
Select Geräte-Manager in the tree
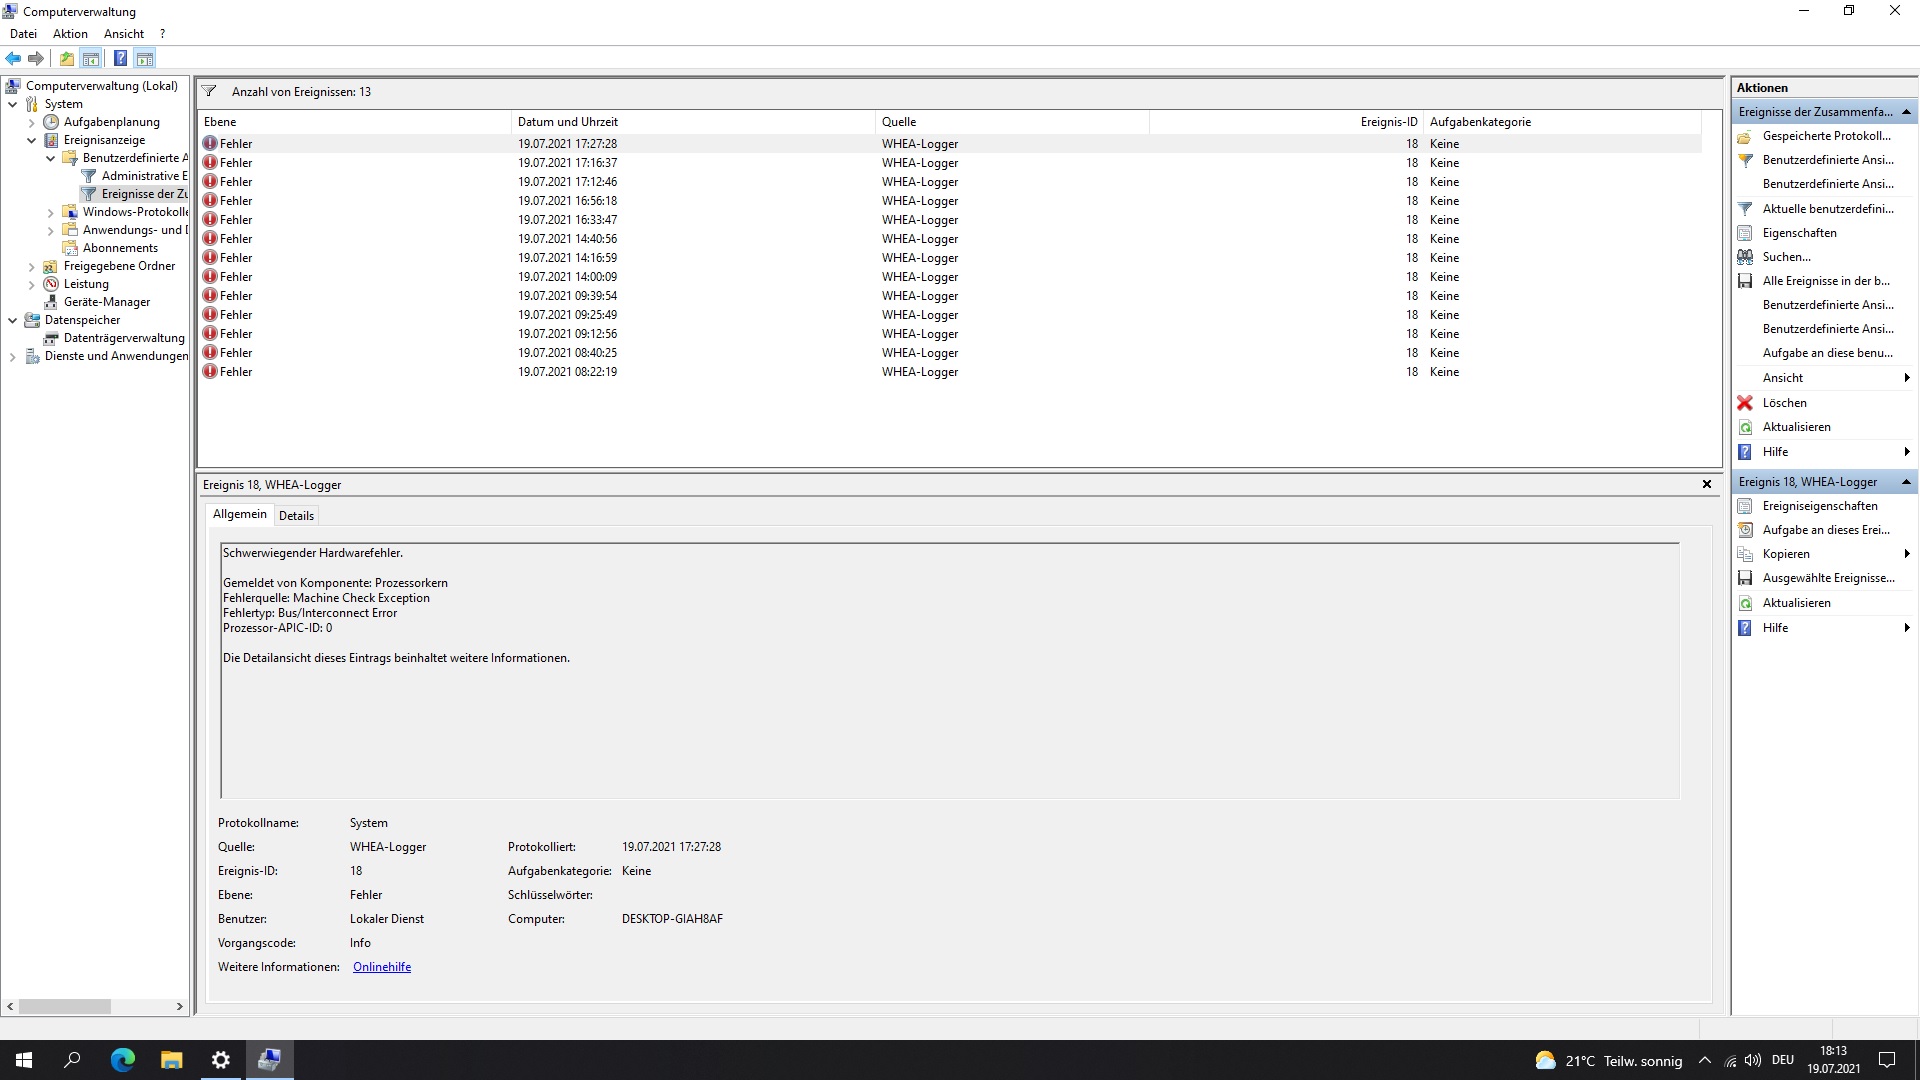click(x=106, y=302)
